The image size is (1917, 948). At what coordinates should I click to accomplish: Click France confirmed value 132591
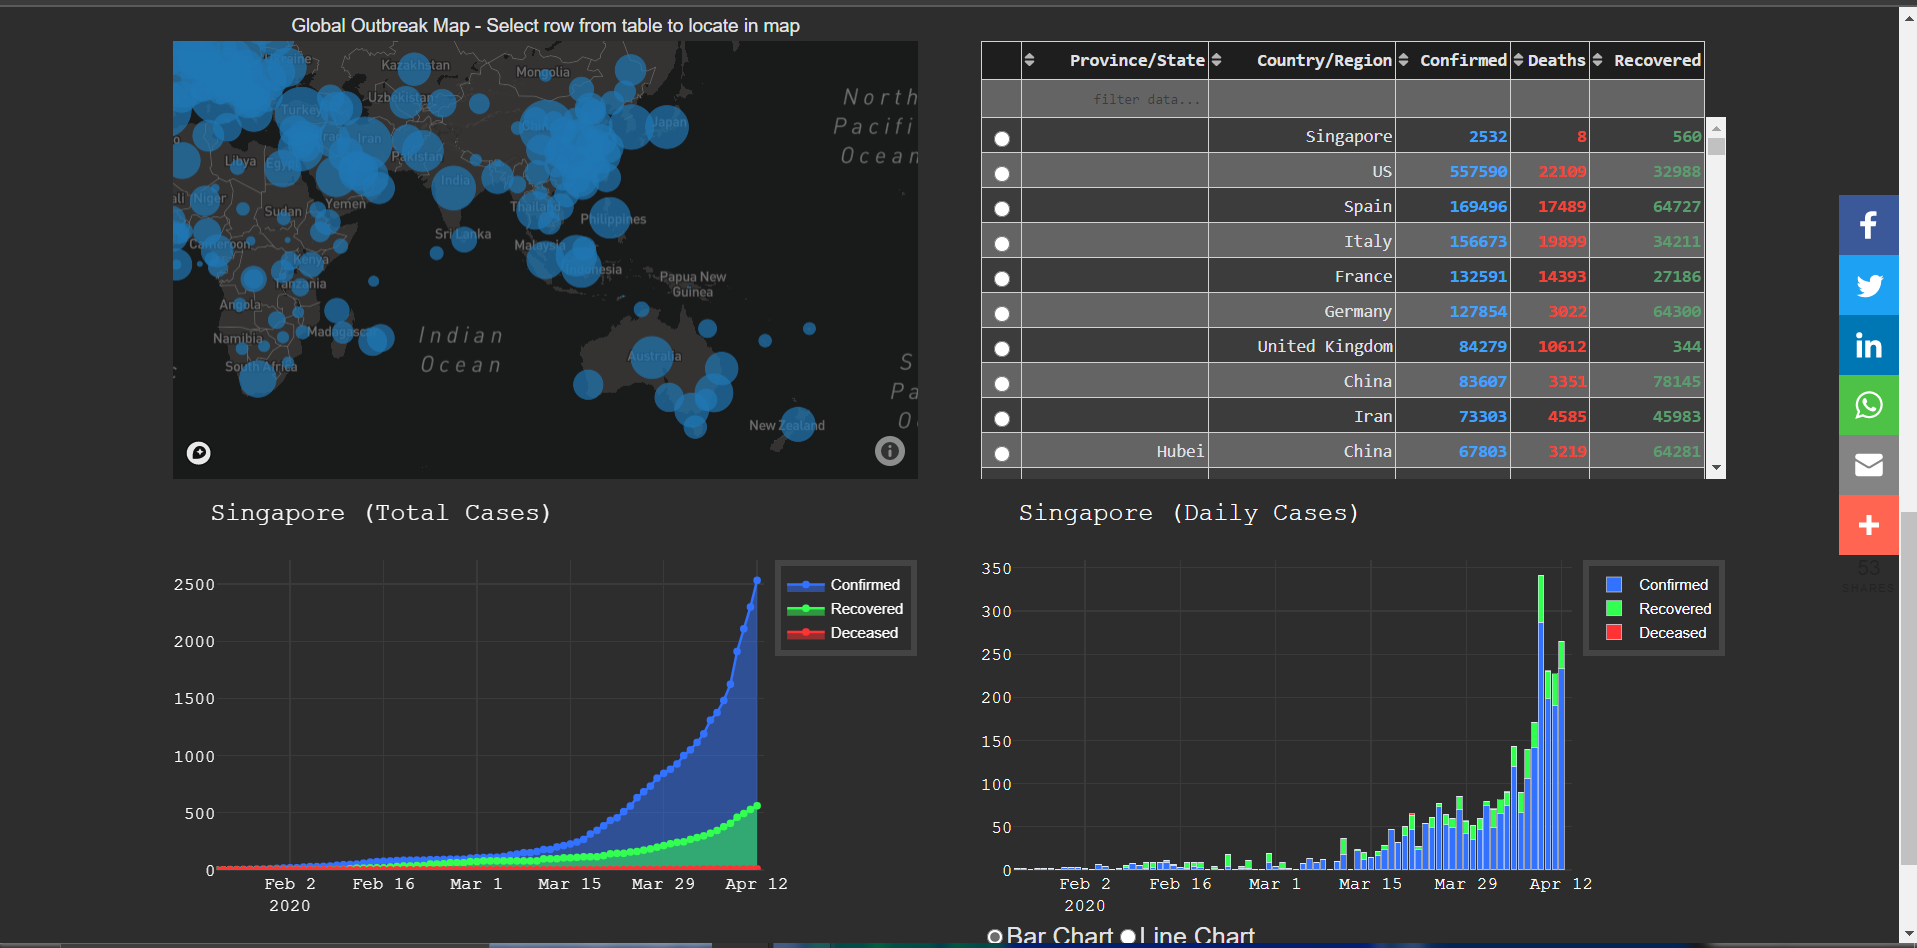click(x=1478, y=276)
